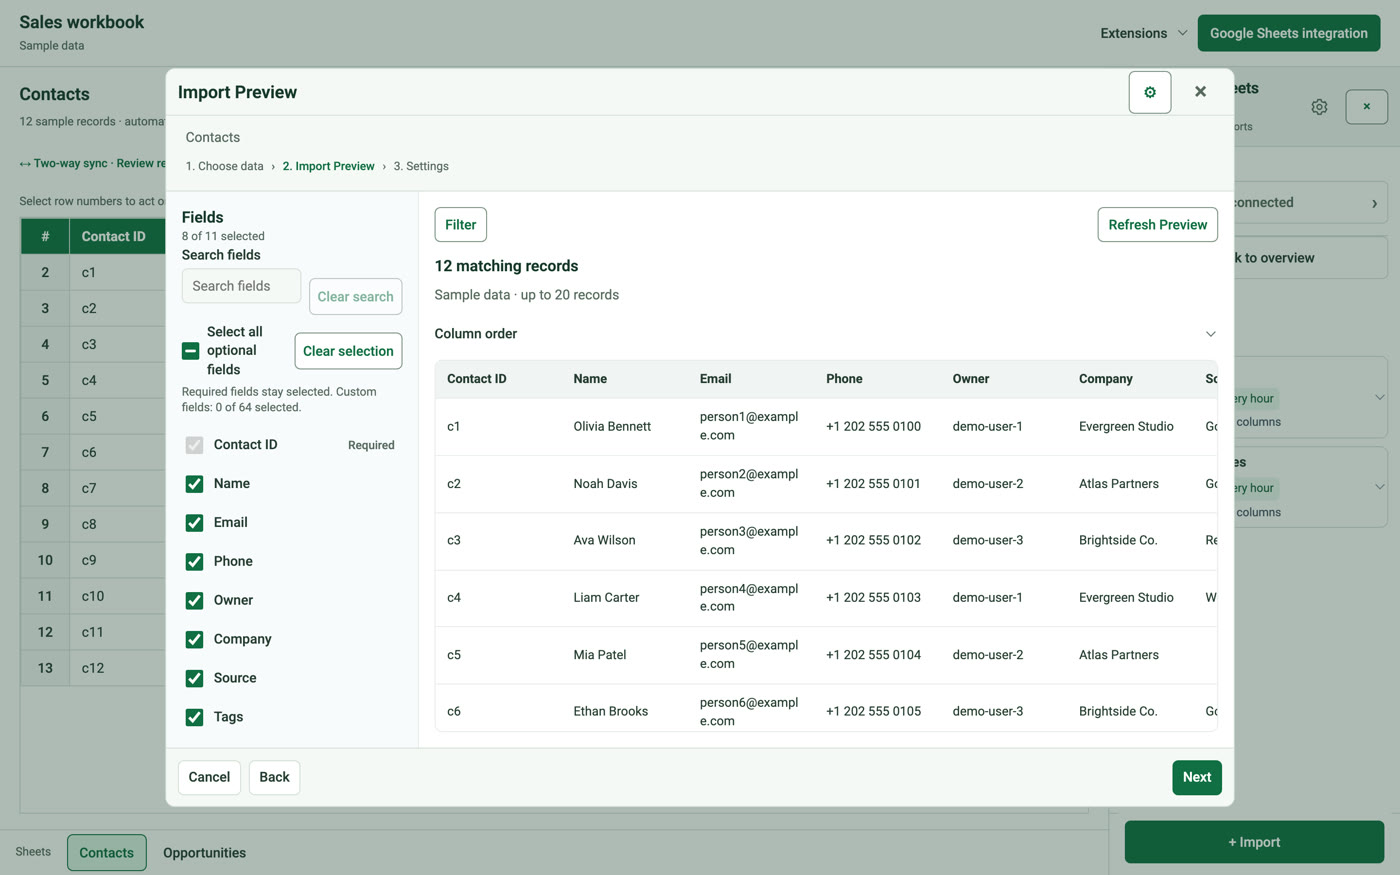Open Google Sheets integration
The width and height of the screenshot is (1400, 875).
point(1289,33)
